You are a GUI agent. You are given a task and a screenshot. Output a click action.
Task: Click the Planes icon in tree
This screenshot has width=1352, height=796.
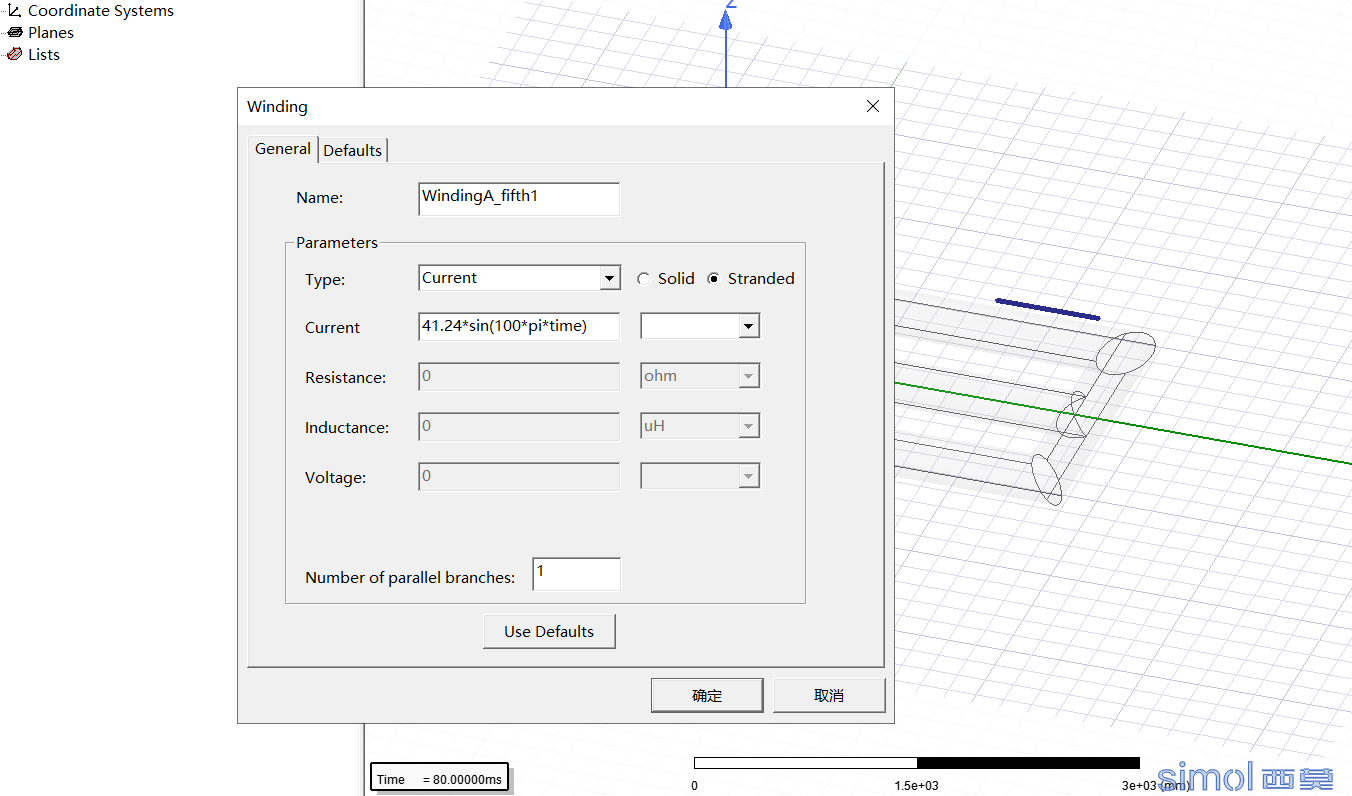point(14,33)
